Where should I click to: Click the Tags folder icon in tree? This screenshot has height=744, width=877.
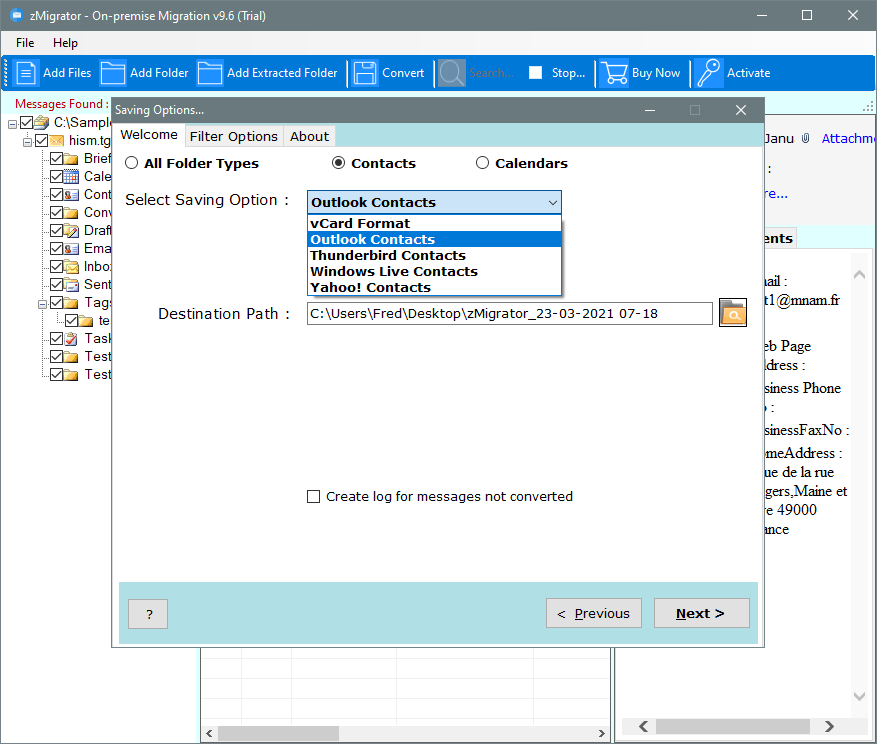tap(71, 303)
